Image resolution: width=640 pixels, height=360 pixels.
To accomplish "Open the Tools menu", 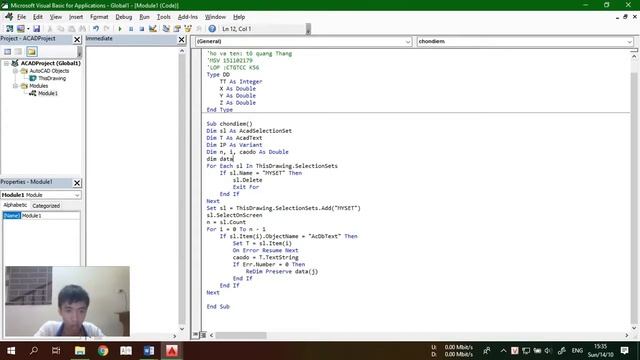I will [x=164, y=17].
